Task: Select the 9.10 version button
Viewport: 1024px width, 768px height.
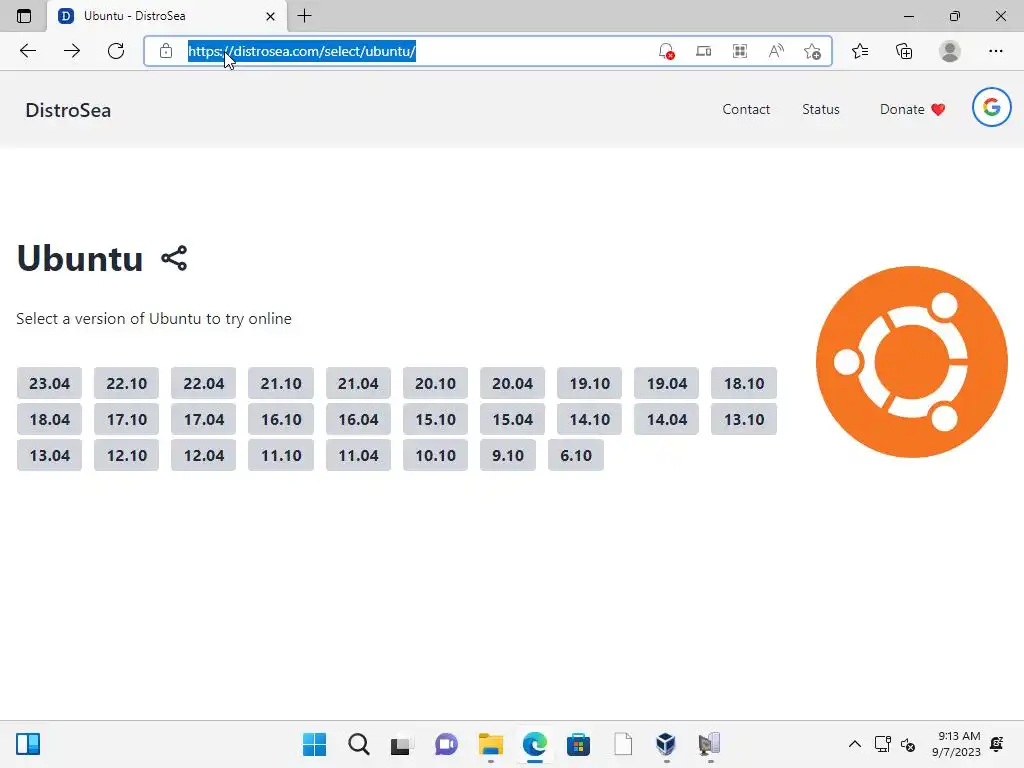Action: [x=508, y=455]
